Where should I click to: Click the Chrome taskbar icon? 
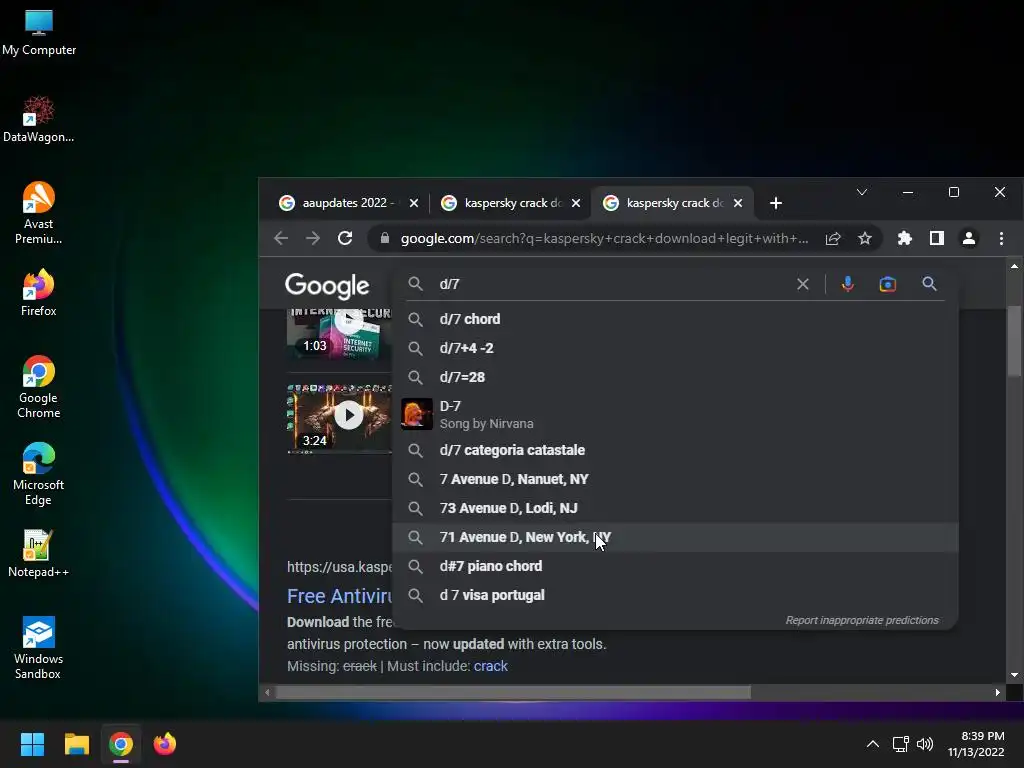(121, 744)
